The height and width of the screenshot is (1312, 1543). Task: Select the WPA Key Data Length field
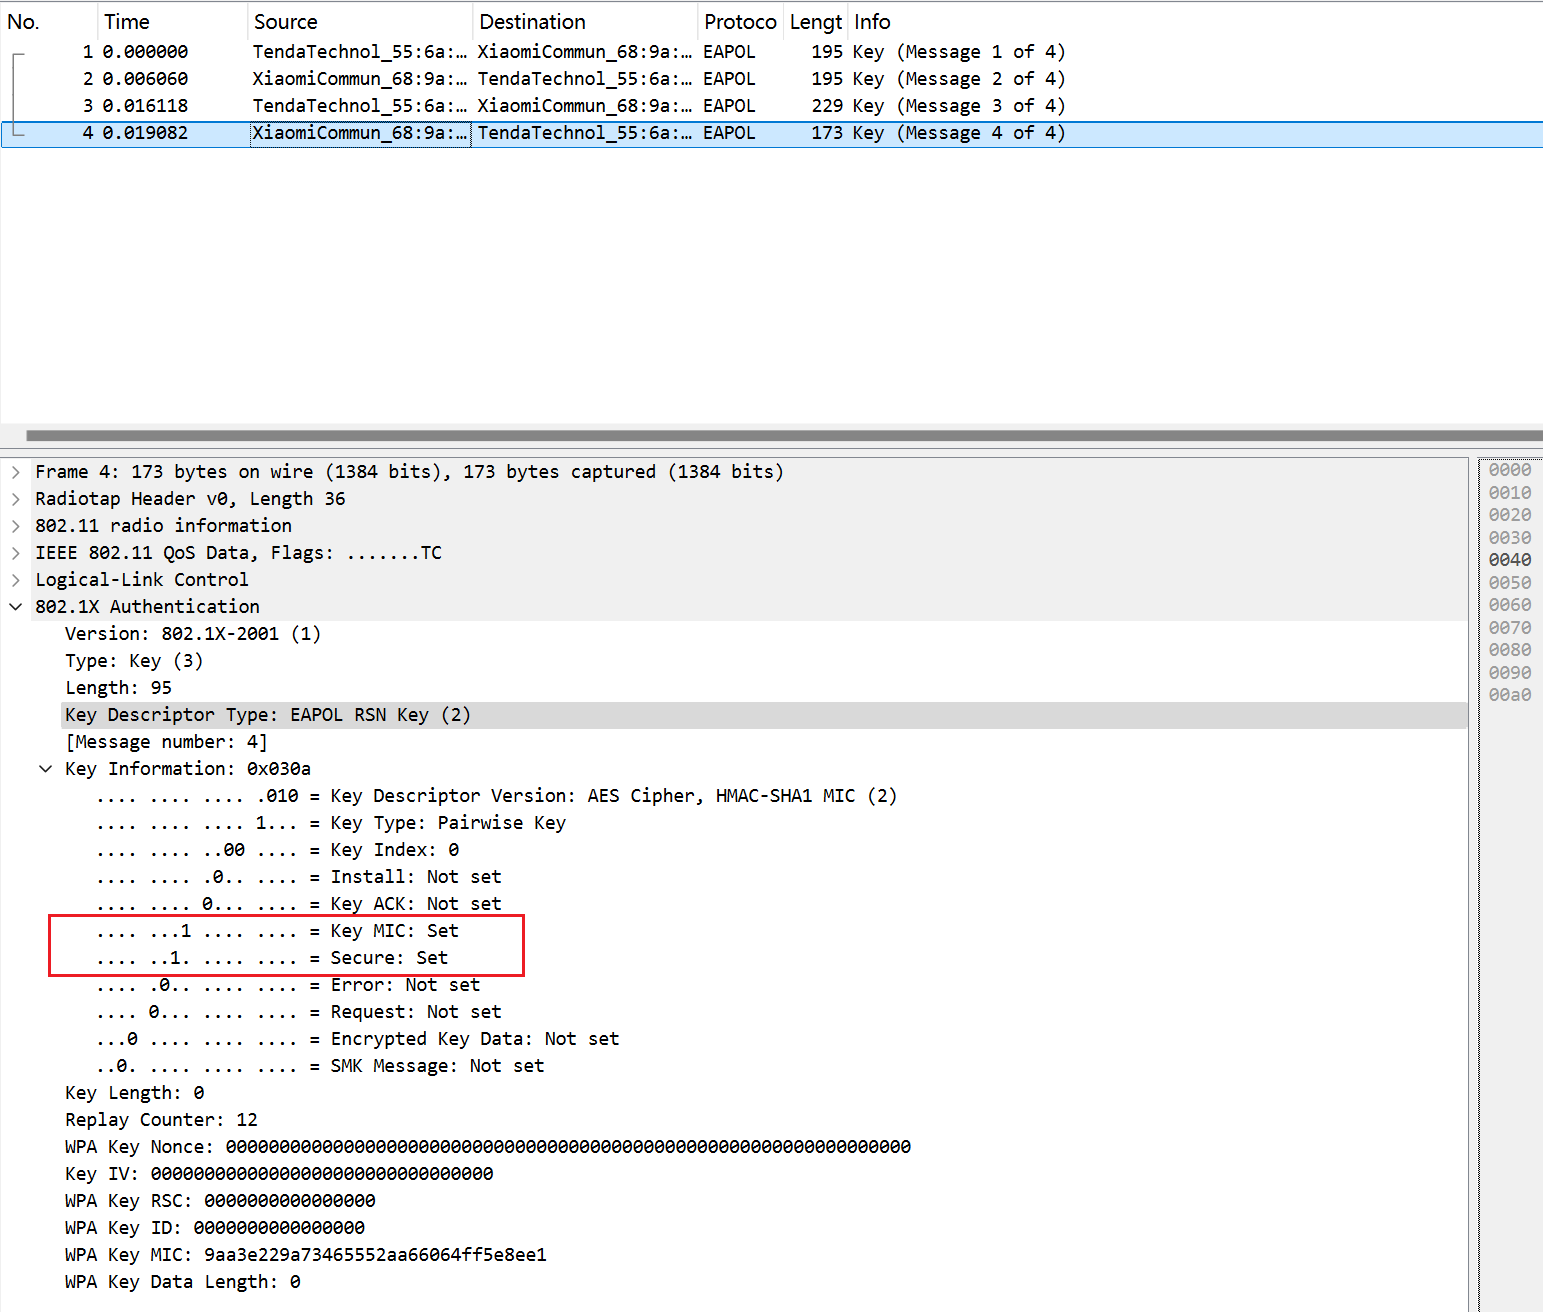tap(183, 1282)
